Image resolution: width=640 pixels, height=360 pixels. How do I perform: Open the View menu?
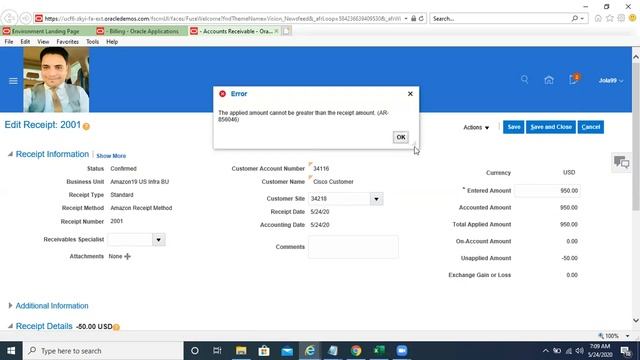click(x=43, y=42)
